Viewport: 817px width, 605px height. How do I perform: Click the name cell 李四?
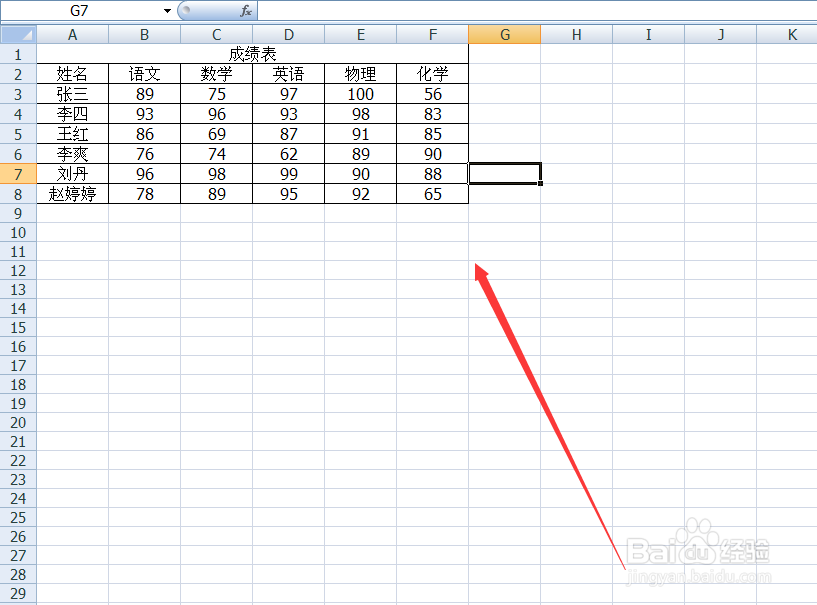72,114
